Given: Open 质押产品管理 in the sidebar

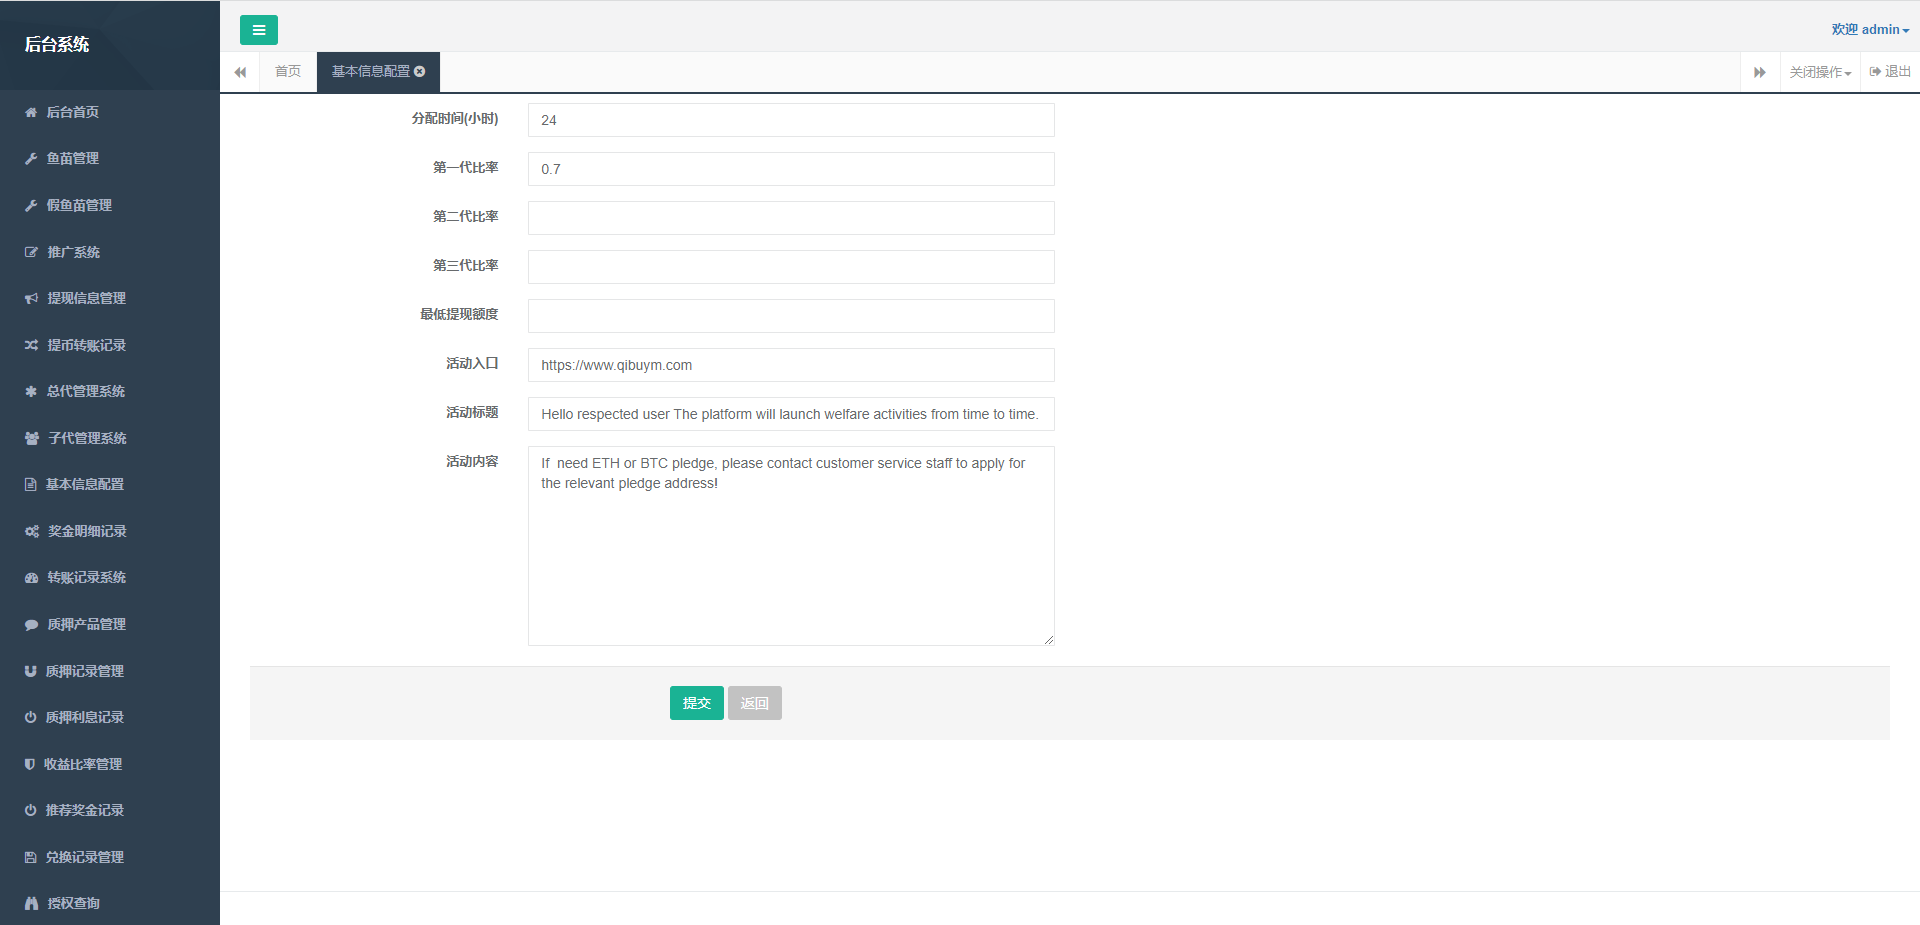Looking at the screenshot, I should (x=86, y=625).
